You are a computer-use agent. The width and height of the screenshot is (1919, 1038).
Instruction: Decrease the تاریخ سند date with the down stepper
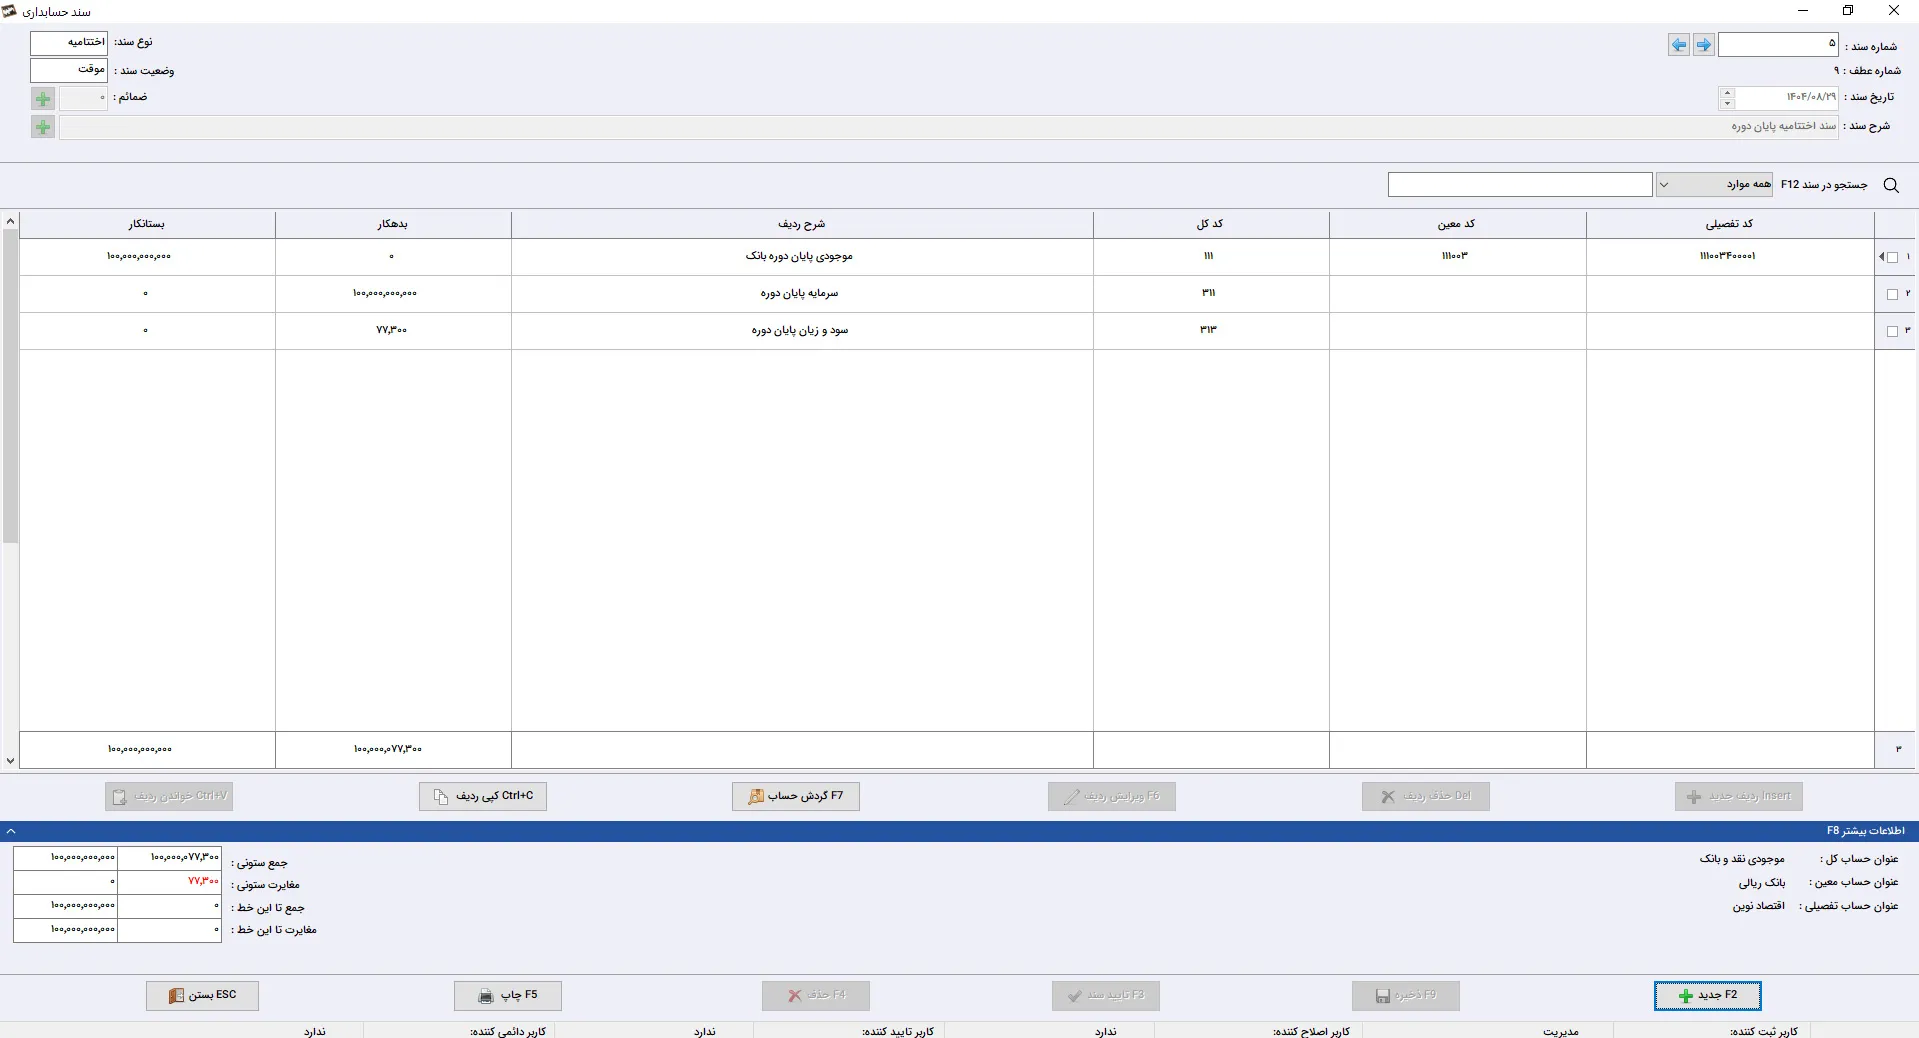click(1727, 103)
